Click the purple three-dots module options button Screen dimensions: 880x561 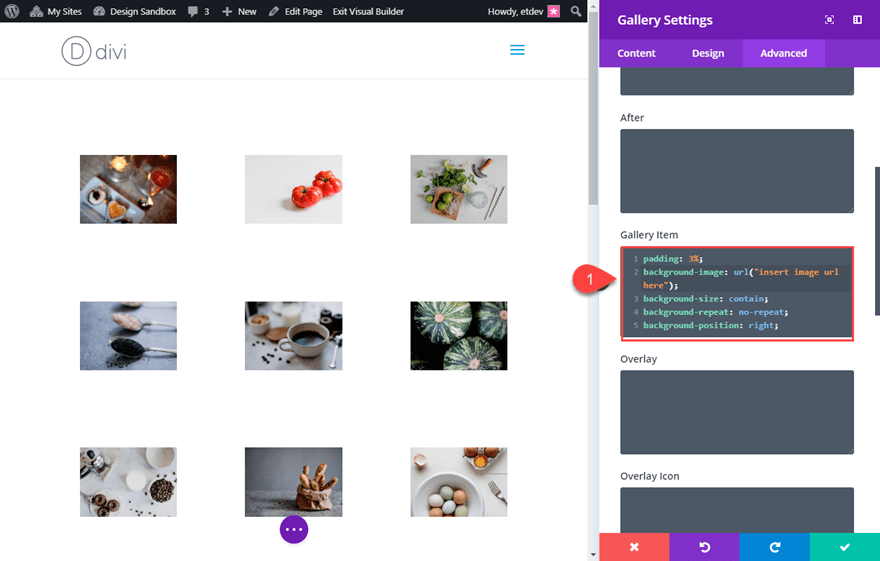294,530
